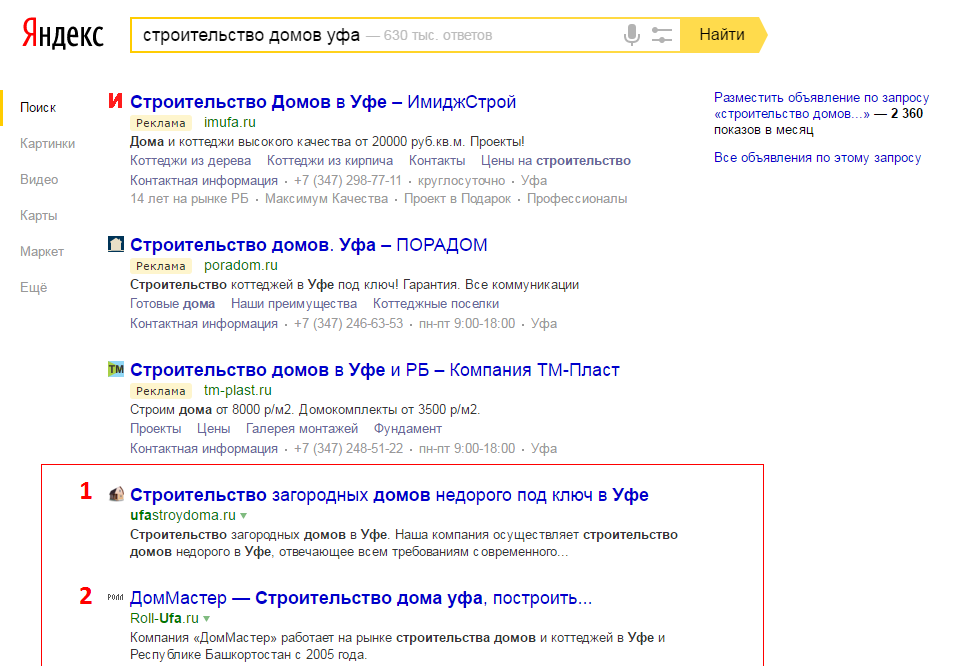Click the круглосуточно working hours text

pyautogui.click(x=462, y=181)
